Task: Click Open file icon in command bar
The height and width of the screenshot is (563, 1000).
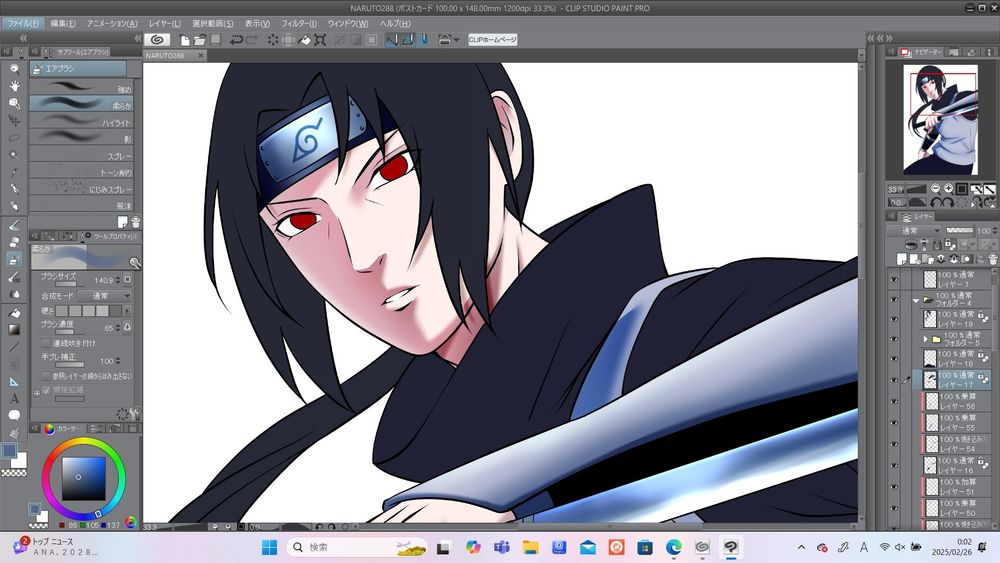Action: [200, 40]
